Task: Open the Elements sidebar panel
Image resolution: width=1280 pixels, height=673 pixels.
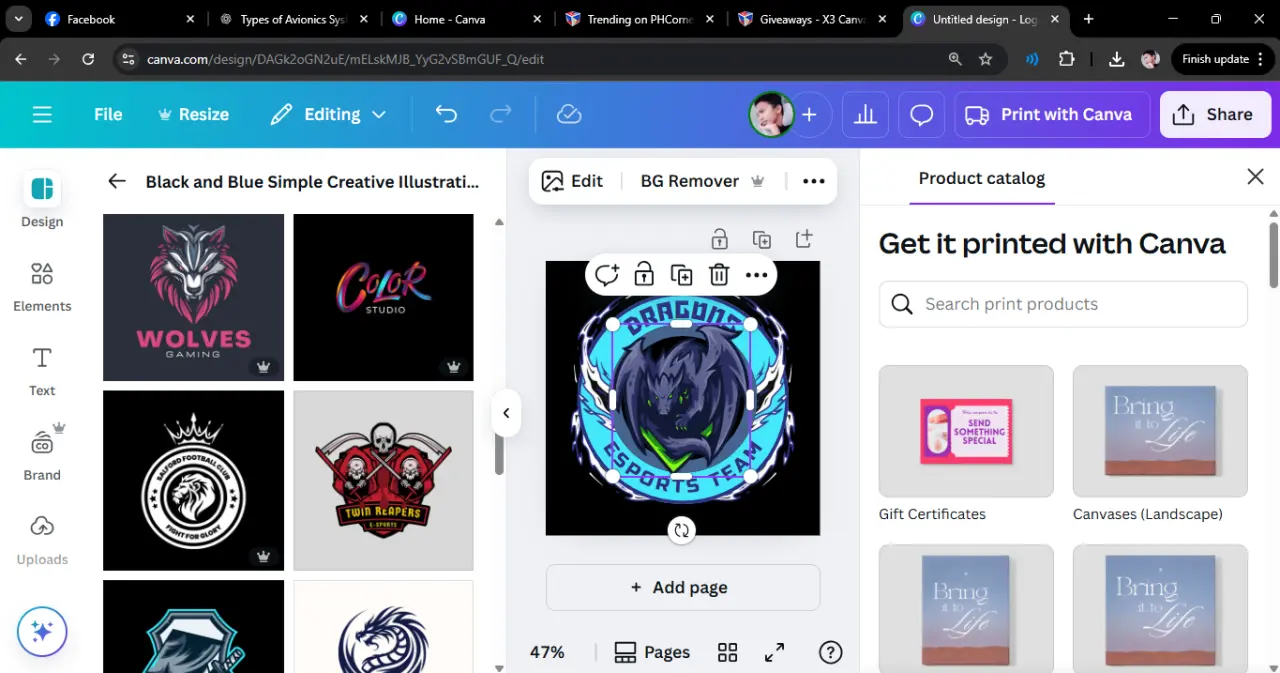Action: [42, 287]
